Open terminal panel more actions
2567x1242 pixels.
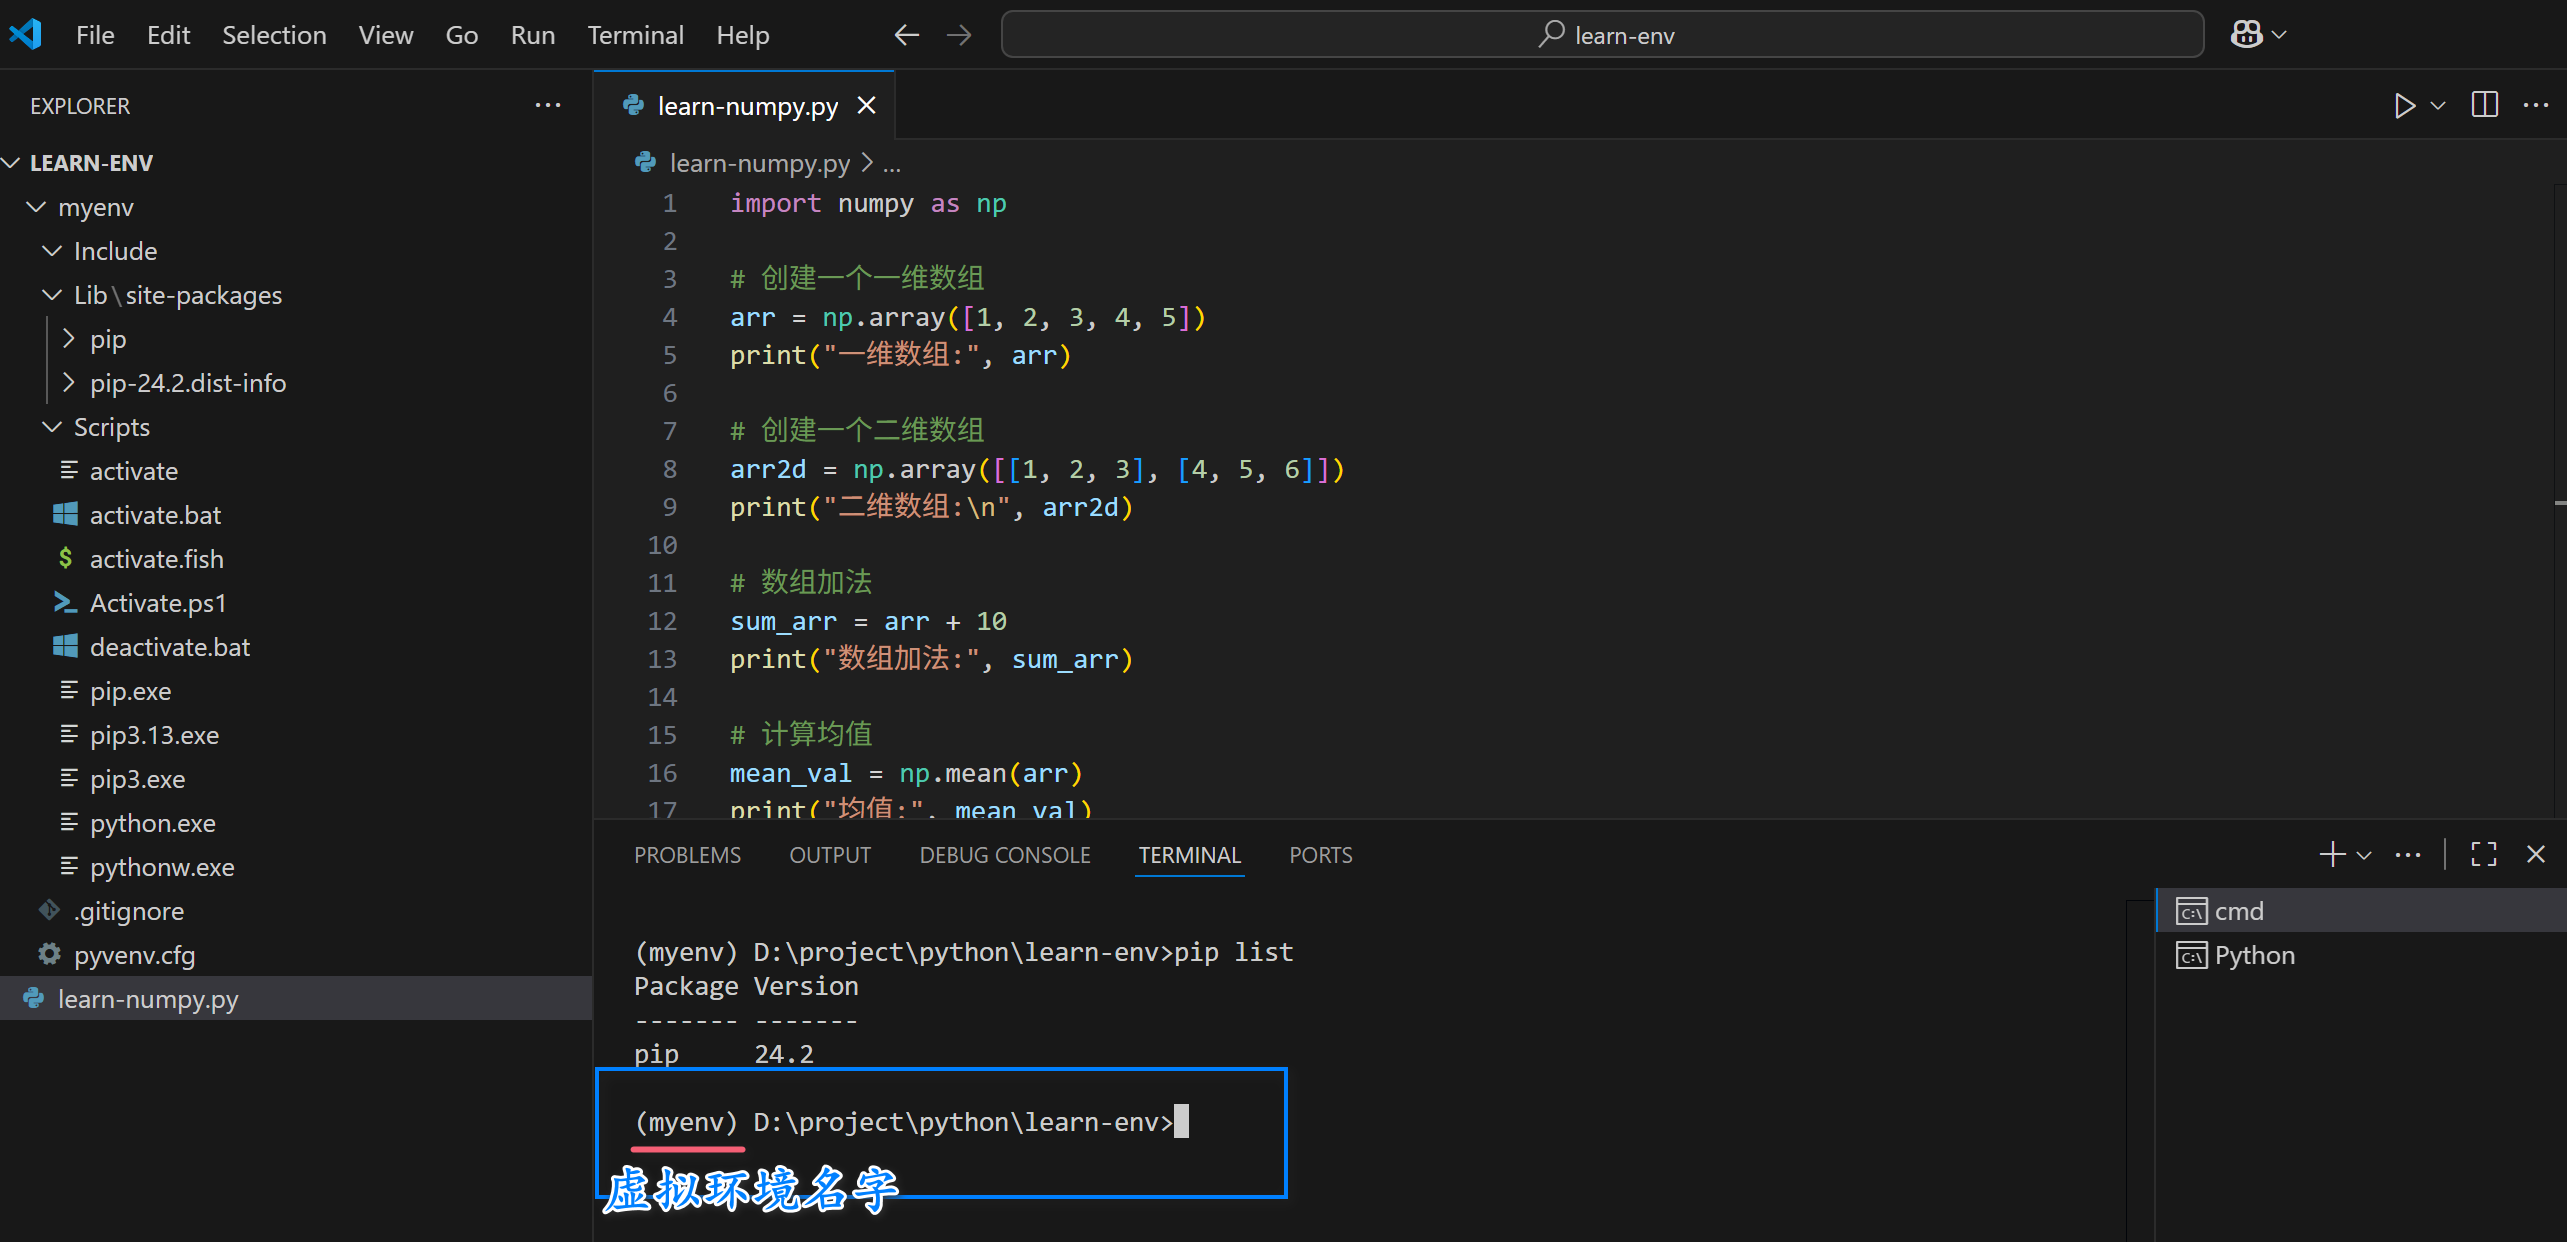pyautogui.click(x=2407, y=854)
